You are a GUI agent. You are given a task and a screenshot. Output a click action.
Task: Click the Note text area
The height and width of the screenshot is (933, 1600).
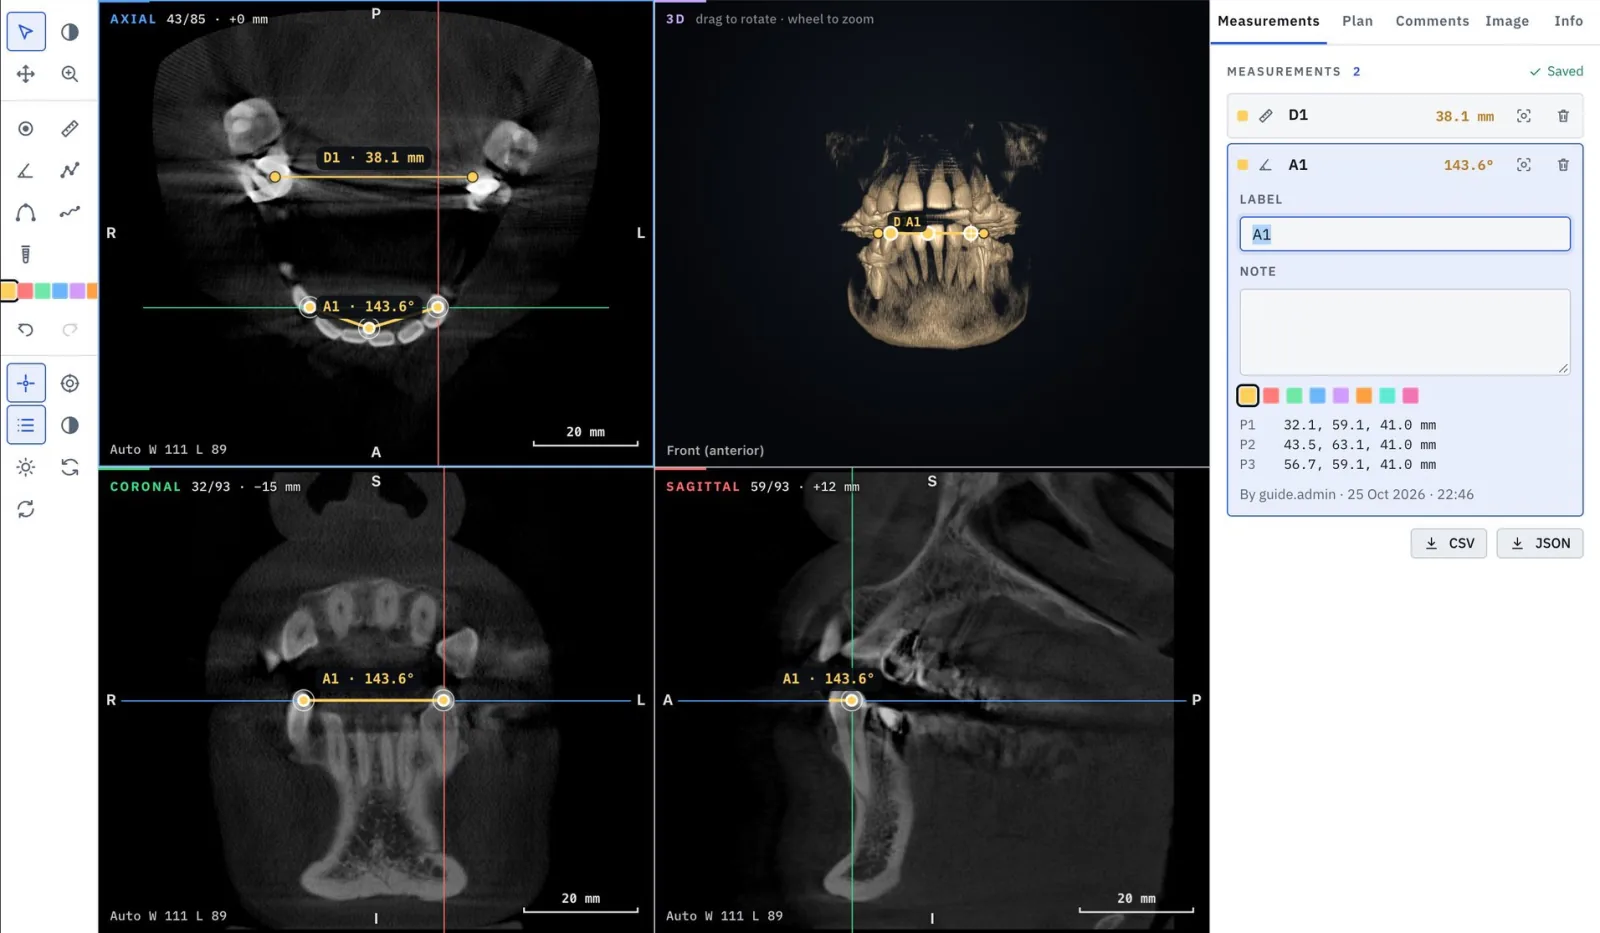pyautogui.click(x=1405, y=332)
